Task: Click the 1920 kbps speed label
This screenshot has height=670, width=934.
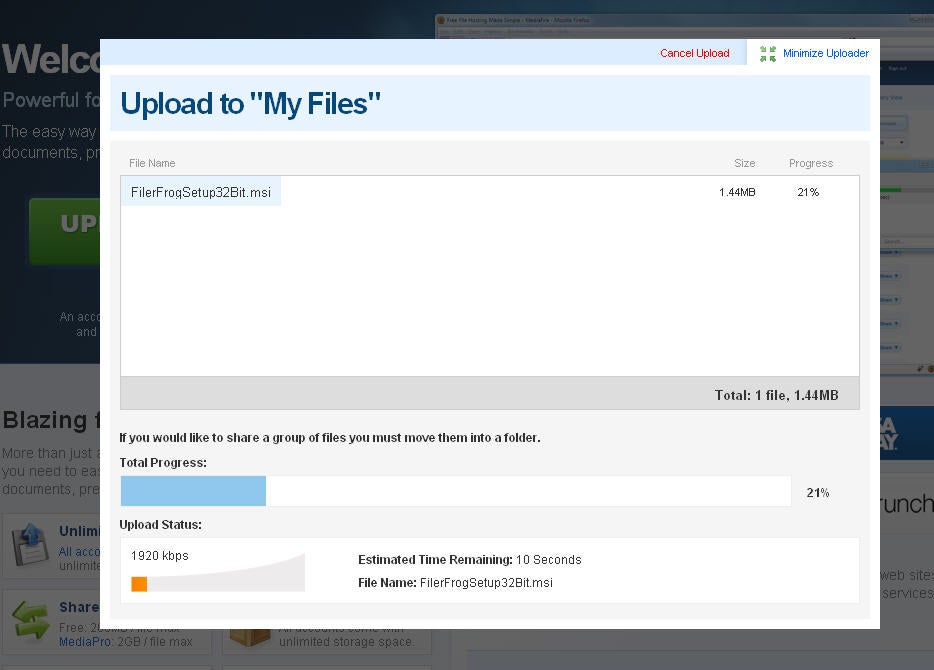Action: point(160,555)
